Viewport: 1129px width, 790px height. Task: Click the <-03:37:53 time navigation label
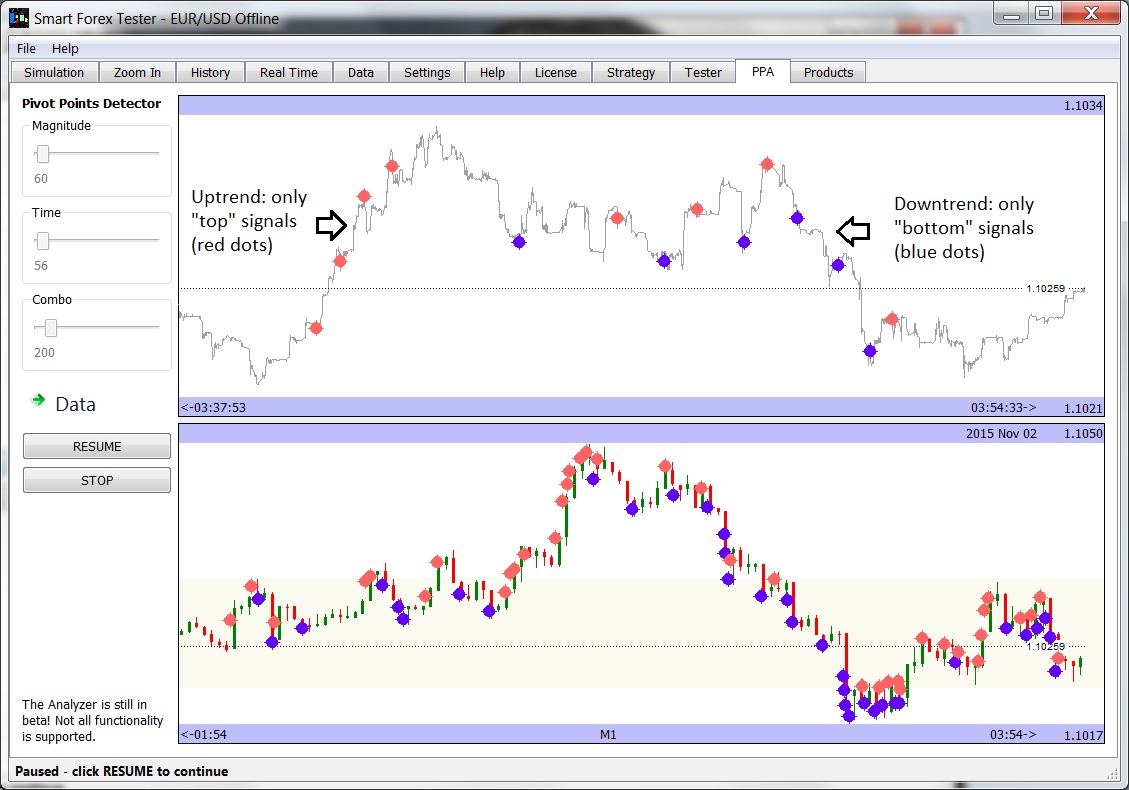pyautogui.click(x=213, y=408)
